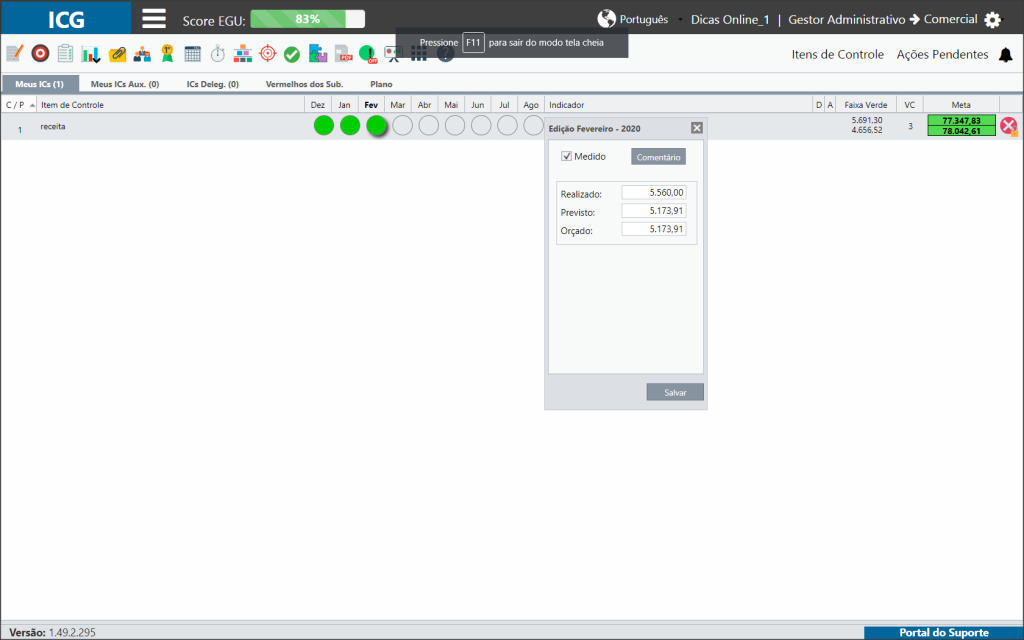
Task: Click the green checkmark circle icon
Action: 292,55
